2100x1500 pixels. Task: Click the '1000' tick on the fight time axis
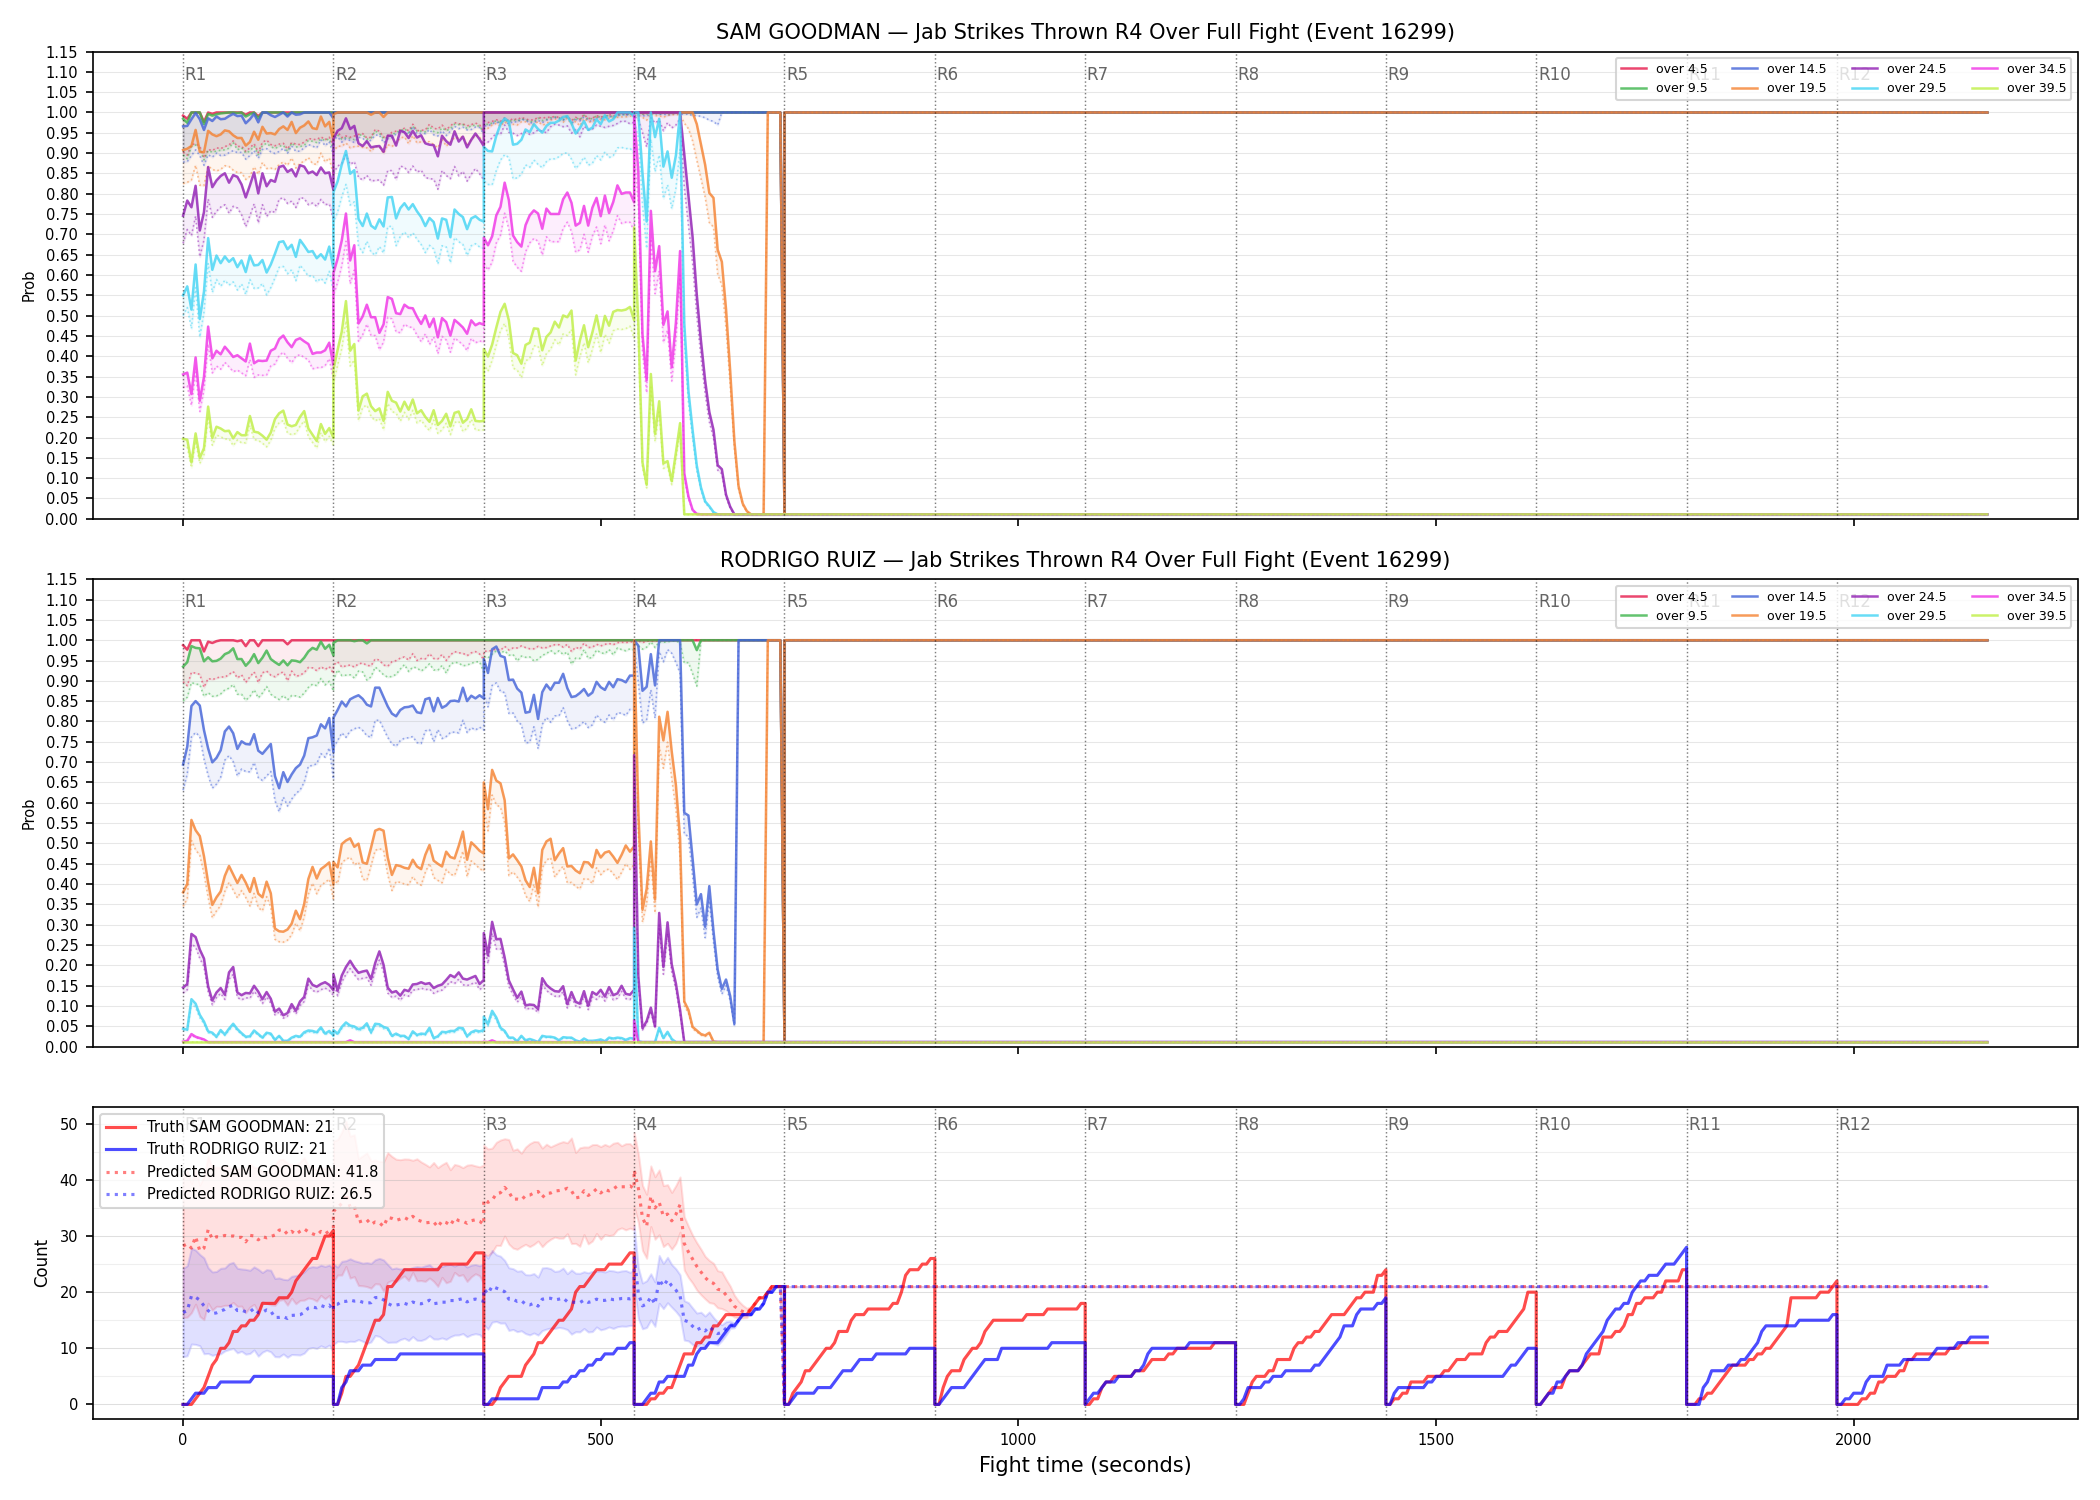tap(1018, 1440)
